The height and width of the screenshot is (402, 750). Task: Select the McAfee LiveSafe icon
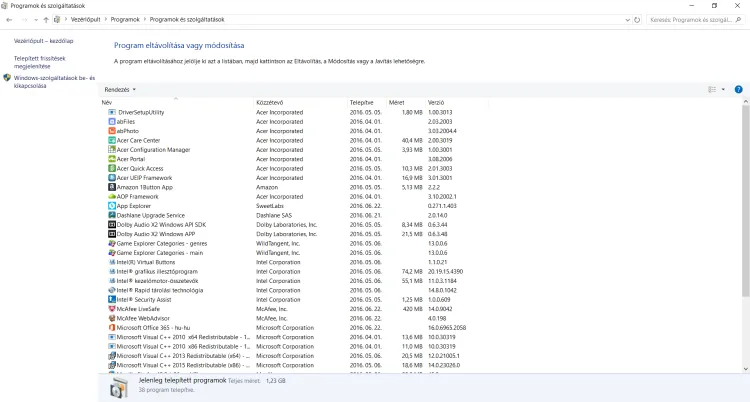(x=111, y=309)
